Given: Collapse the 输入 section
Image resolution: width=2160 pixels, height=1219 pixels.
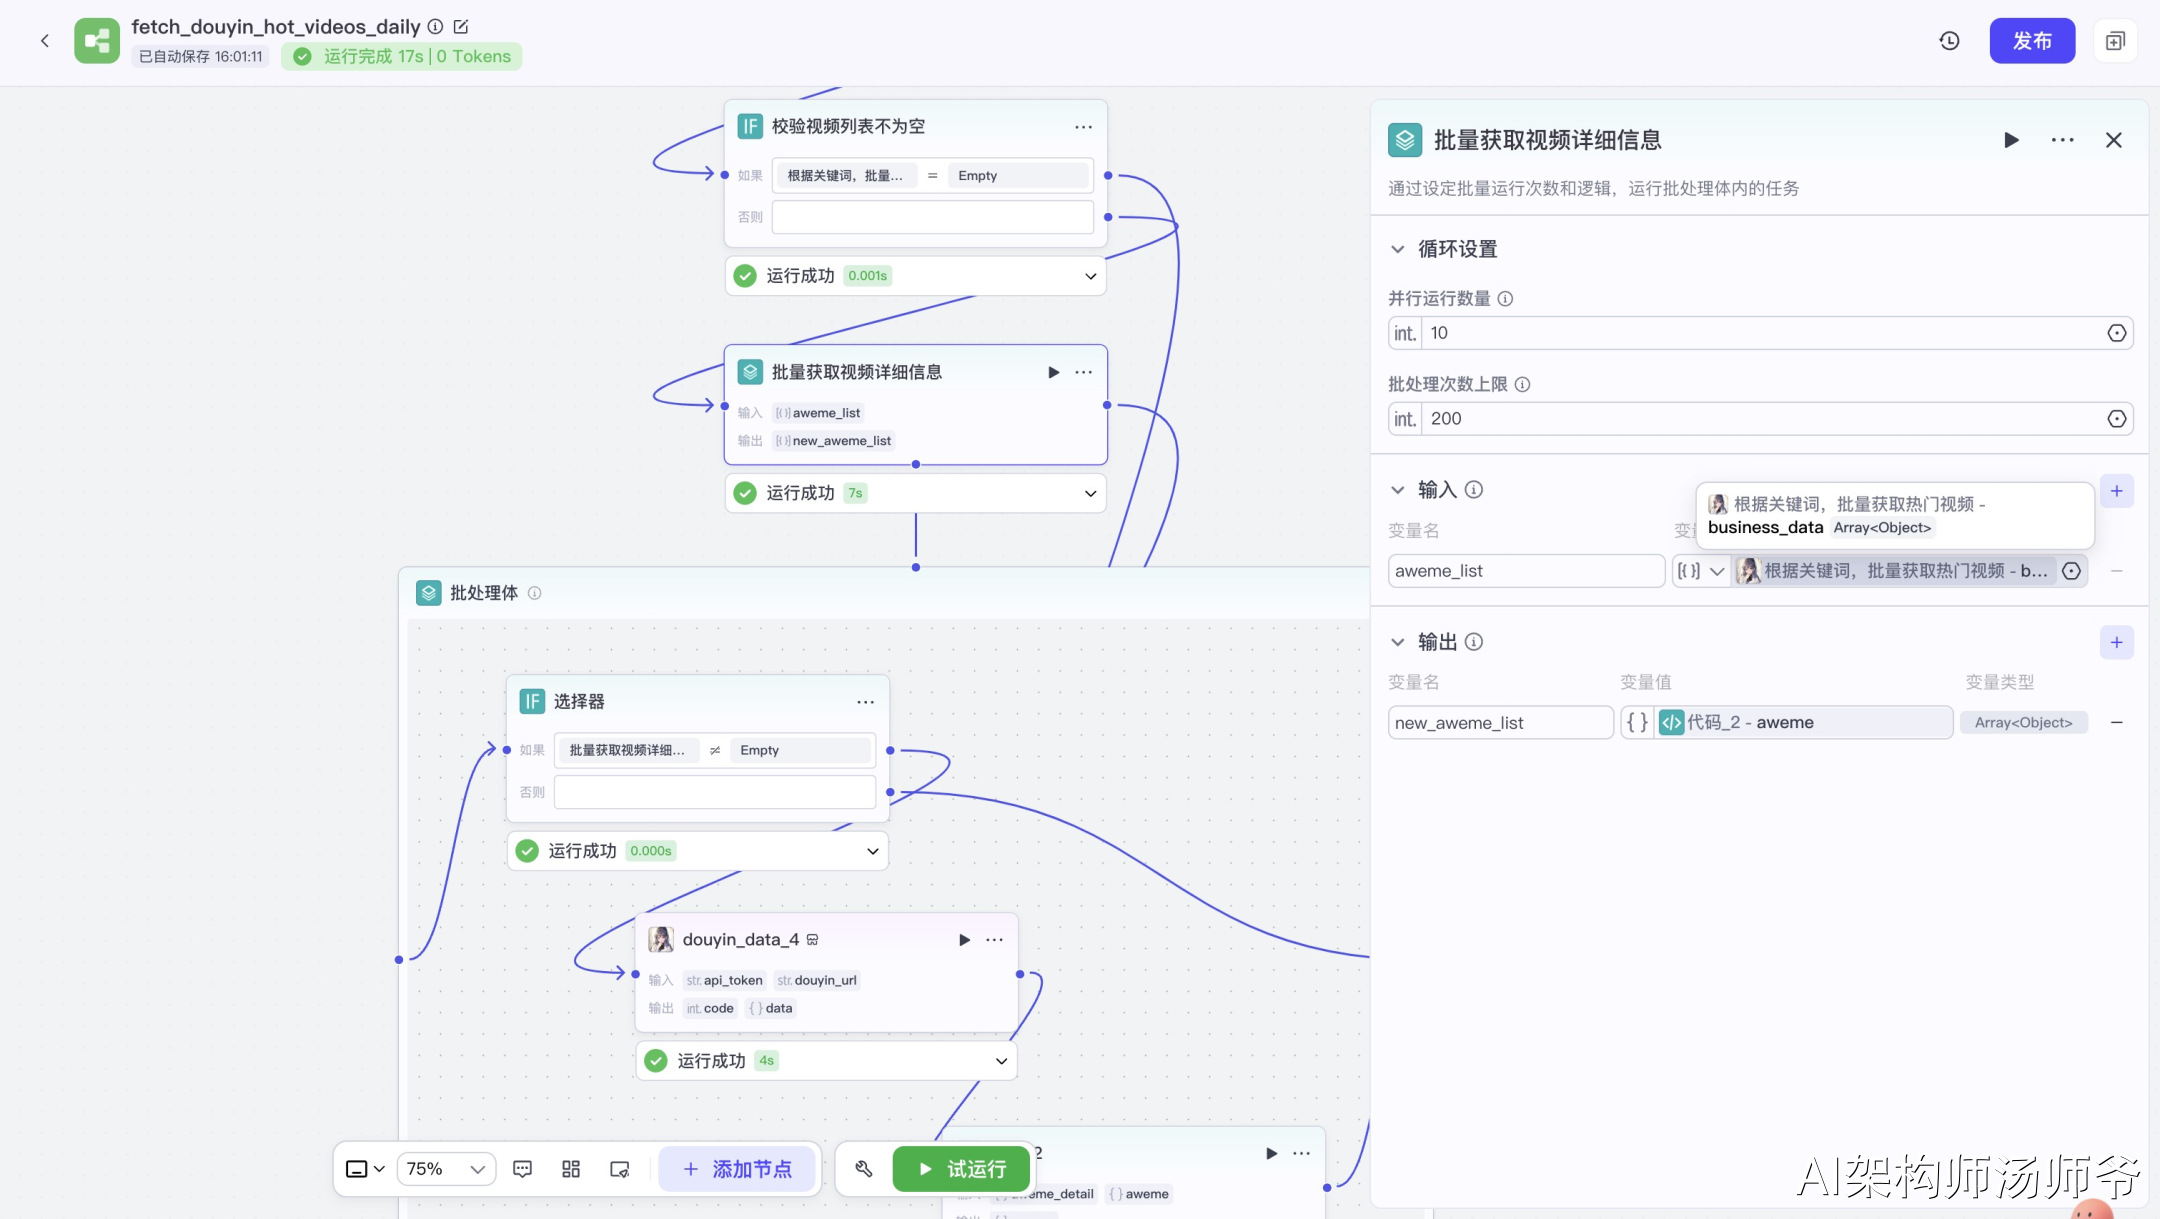Looking at the screenshot, I should (1398, 490).
